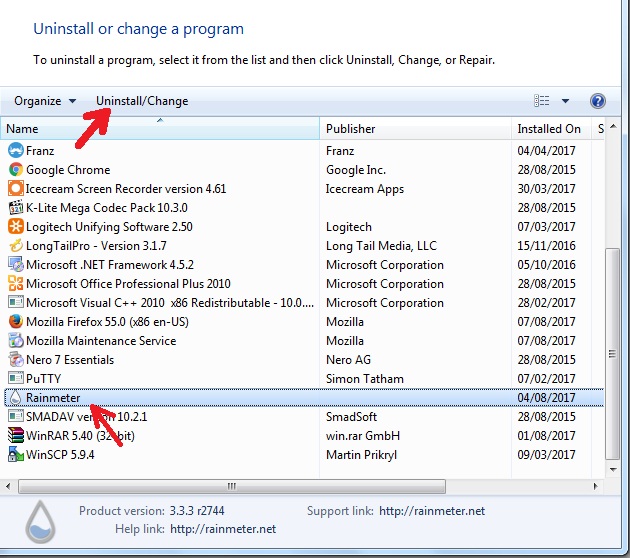Click the Nero 7 Essentials icon
Screen dimensions: 630x558
[x=16, y=360]
